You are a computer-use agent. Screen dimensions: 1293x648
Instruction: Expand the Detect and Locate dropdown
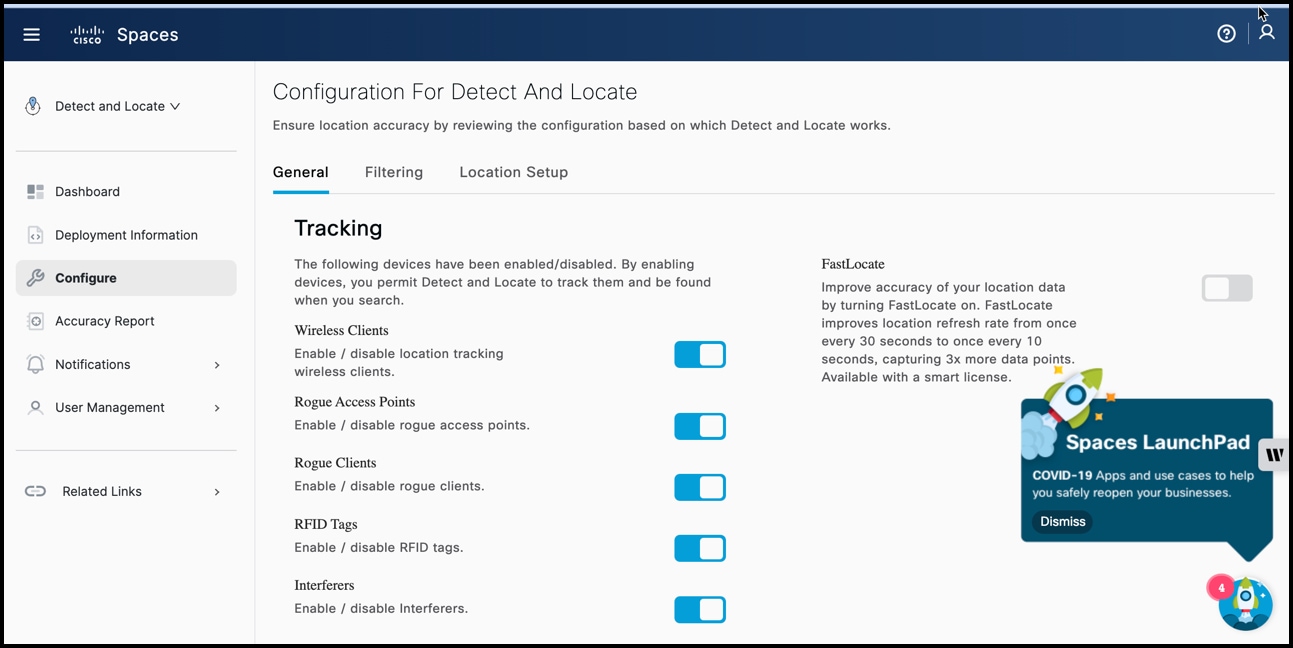tap(175, 106)
